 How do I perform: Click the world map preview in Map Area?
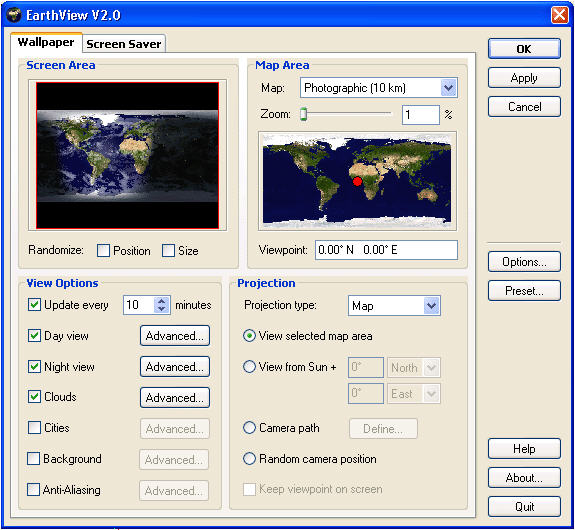coord(357,180)
